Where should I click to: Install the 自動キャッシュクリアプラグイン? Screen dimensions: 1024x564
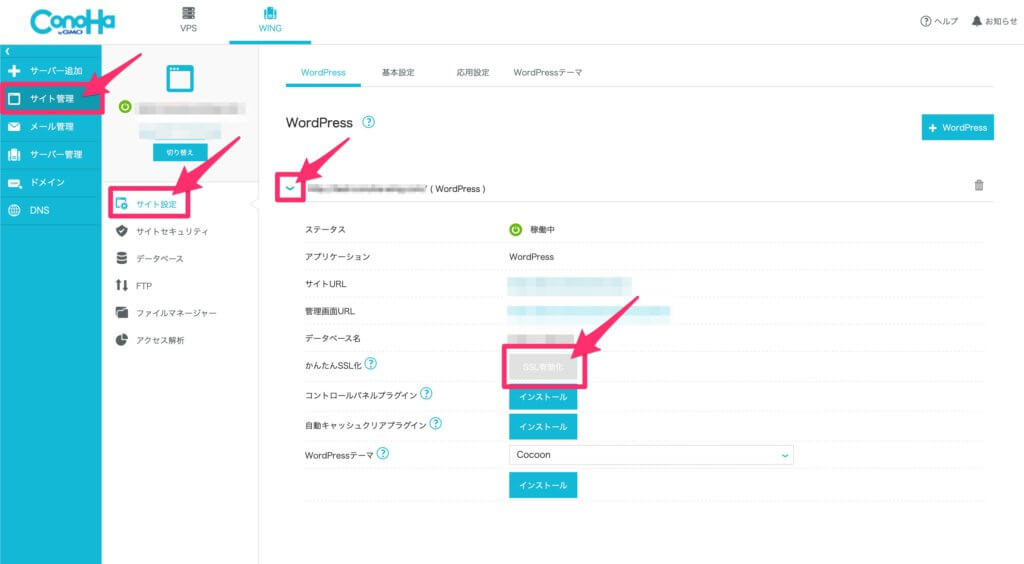click(543, 426)
